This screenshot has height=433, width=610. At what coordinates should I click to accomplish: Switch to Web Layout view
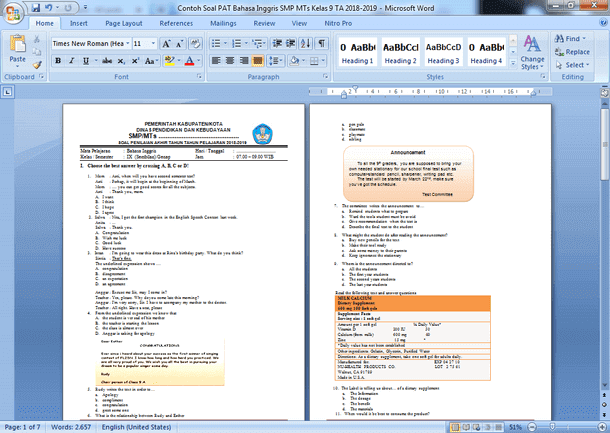(477, 427)
